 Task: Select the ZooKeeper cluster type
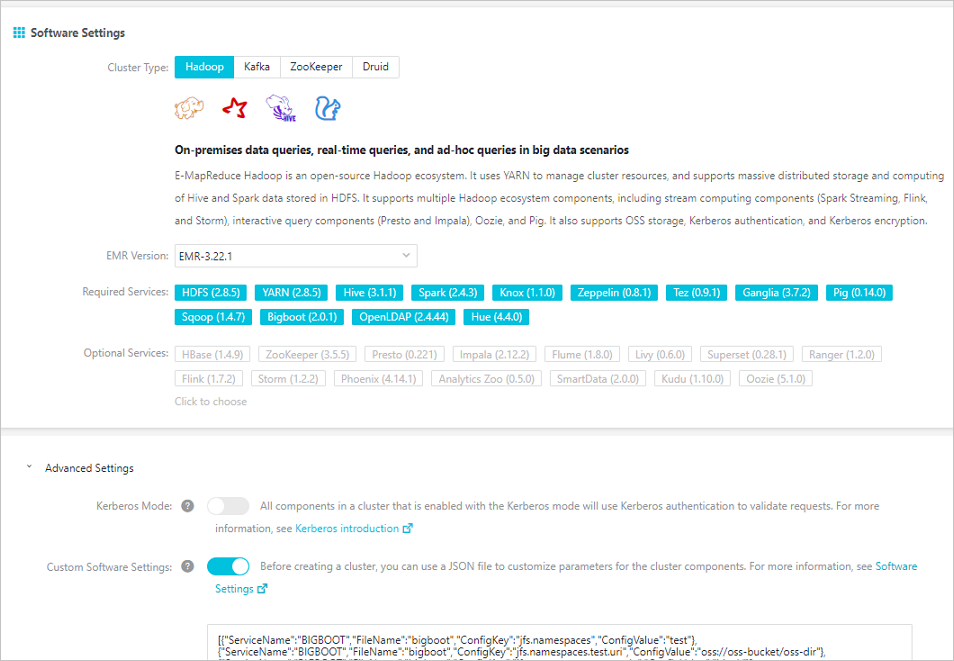[x=316, y=67]
